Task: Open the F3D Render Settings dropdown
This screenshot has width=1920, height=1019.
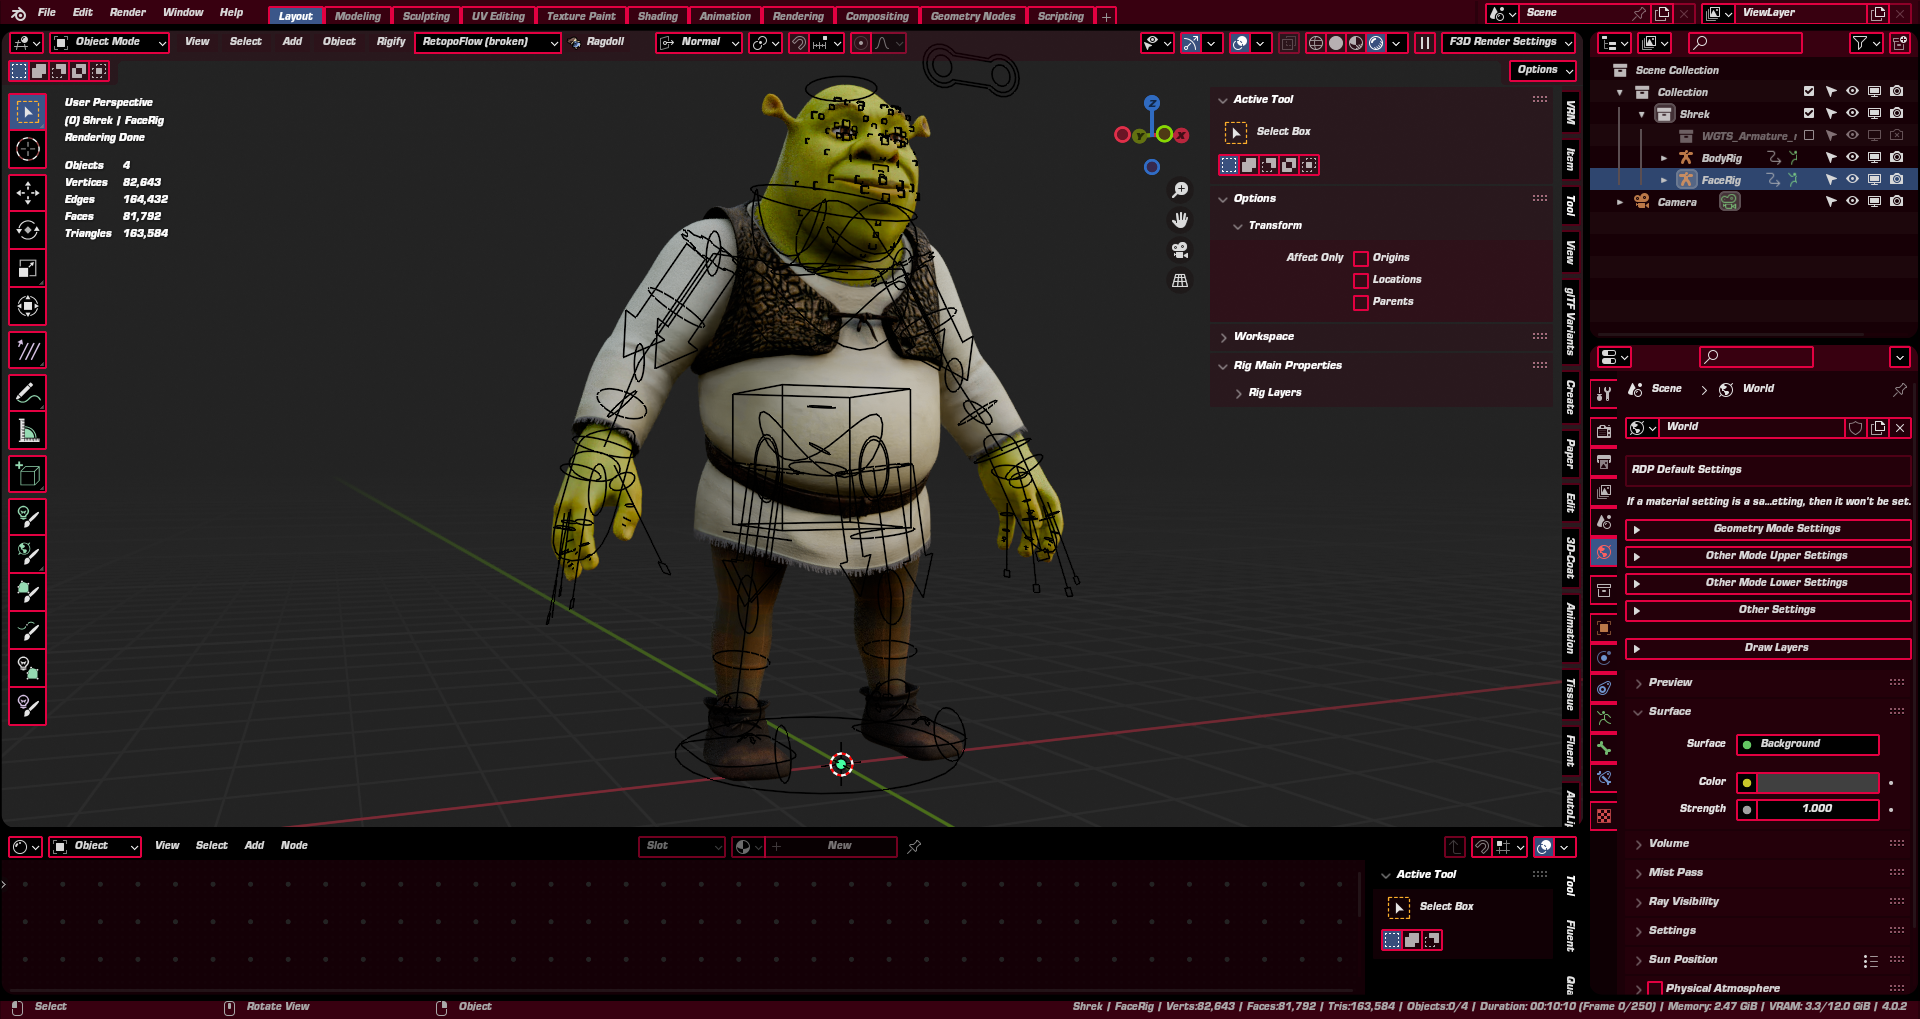Action: (1509, 42)
